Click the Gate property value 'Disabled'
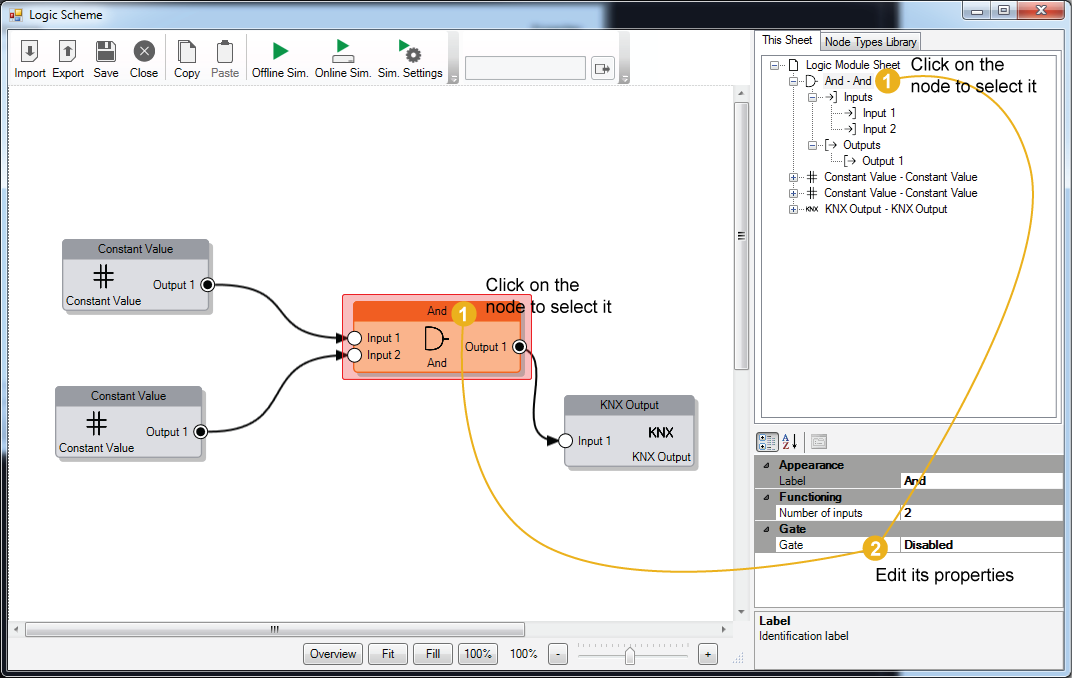Viewport: 1072px width, 678px height. (982, 545)
